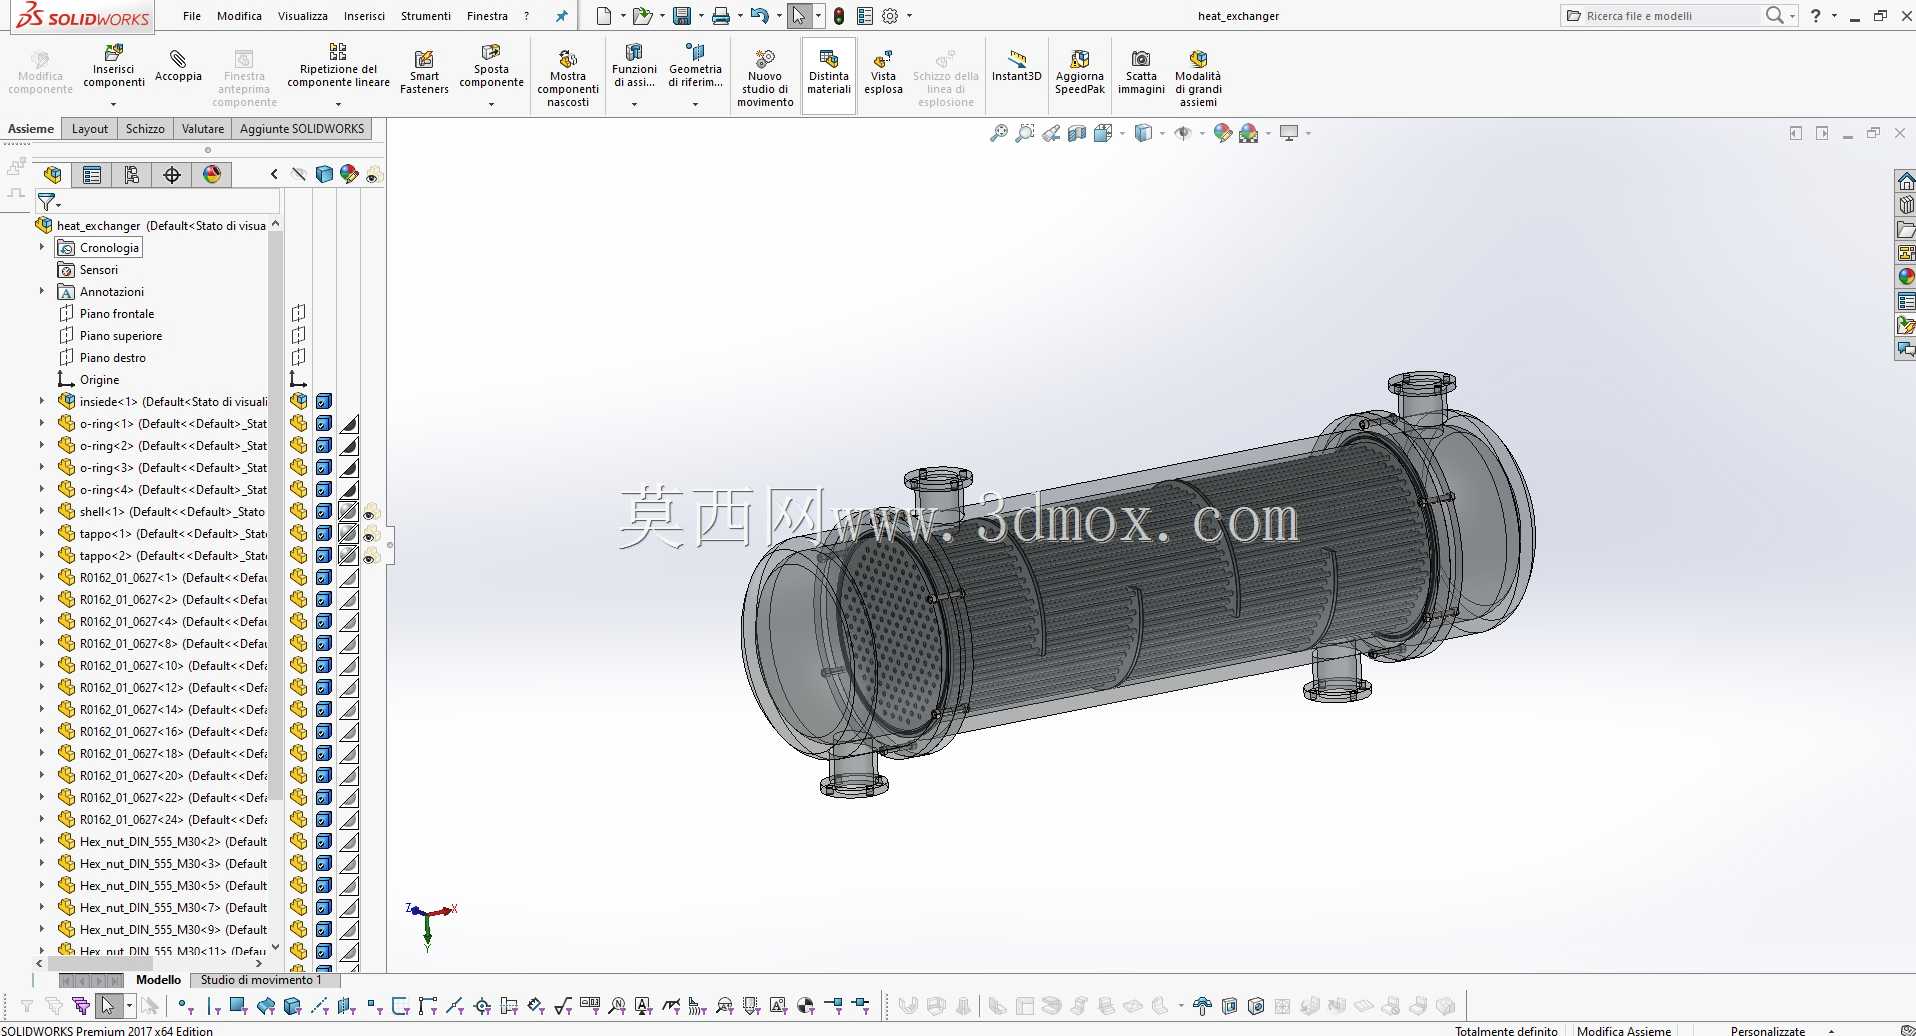Open DimXpertManager crosshair tab icon
The image size is (1916, 1036).
click(x=172, y=175)
